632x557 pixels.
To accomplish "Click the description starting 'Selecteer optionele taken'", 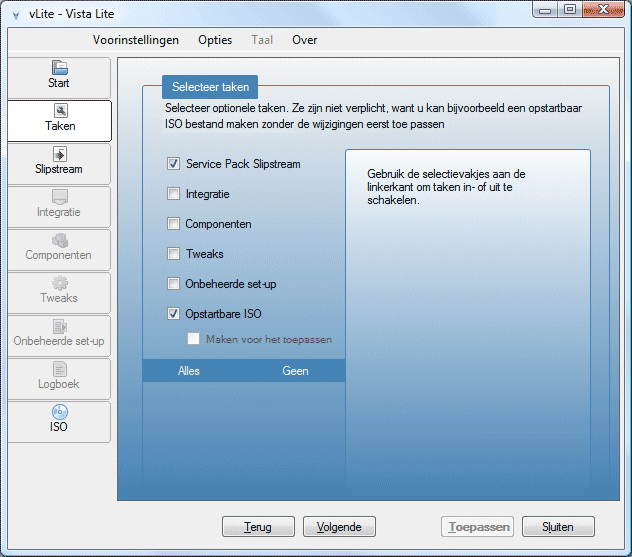I will pyautogui.click(x=373, y=116).
